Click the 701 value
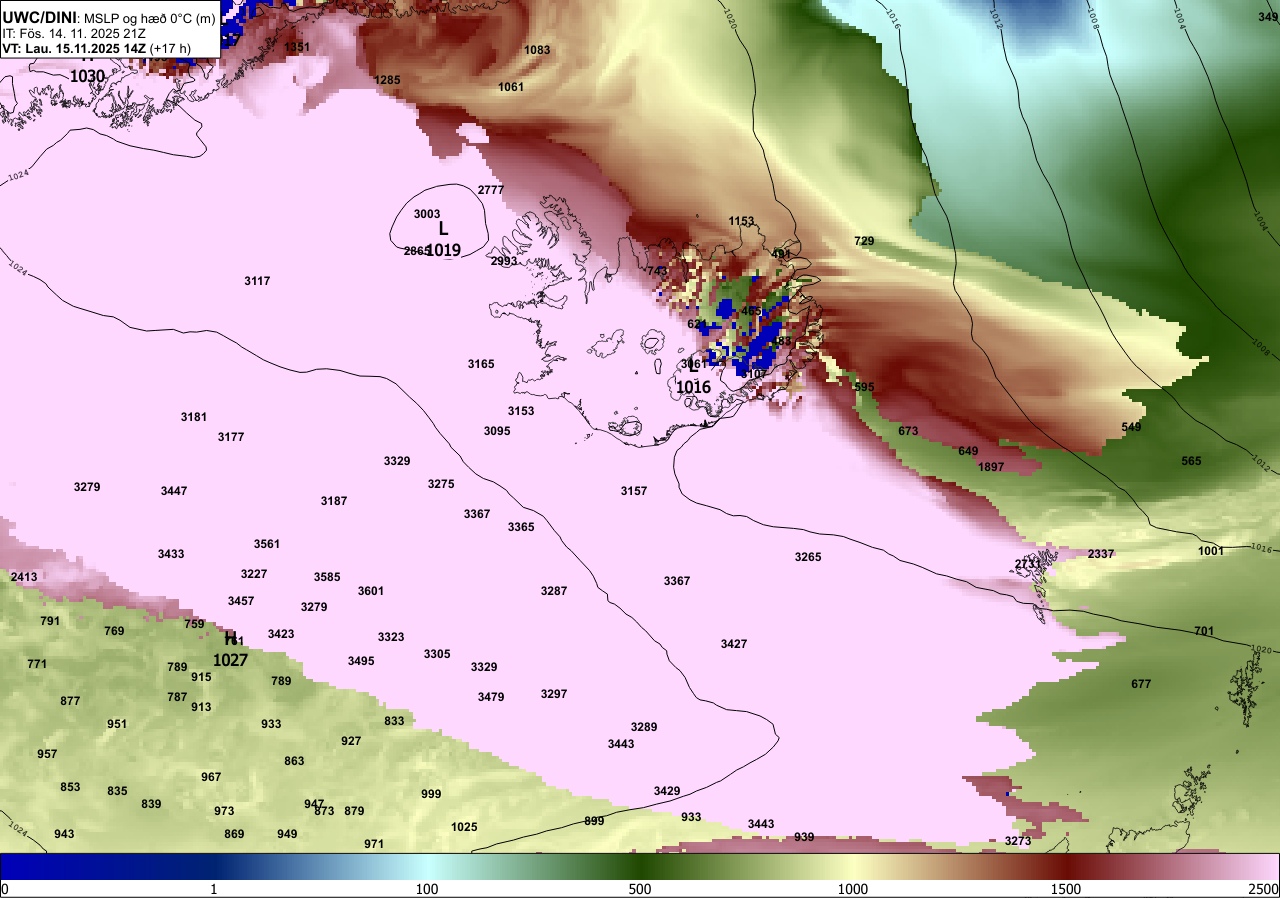Image resolution: width=1280 pixels, height=898 pixels. (1204, 631)
